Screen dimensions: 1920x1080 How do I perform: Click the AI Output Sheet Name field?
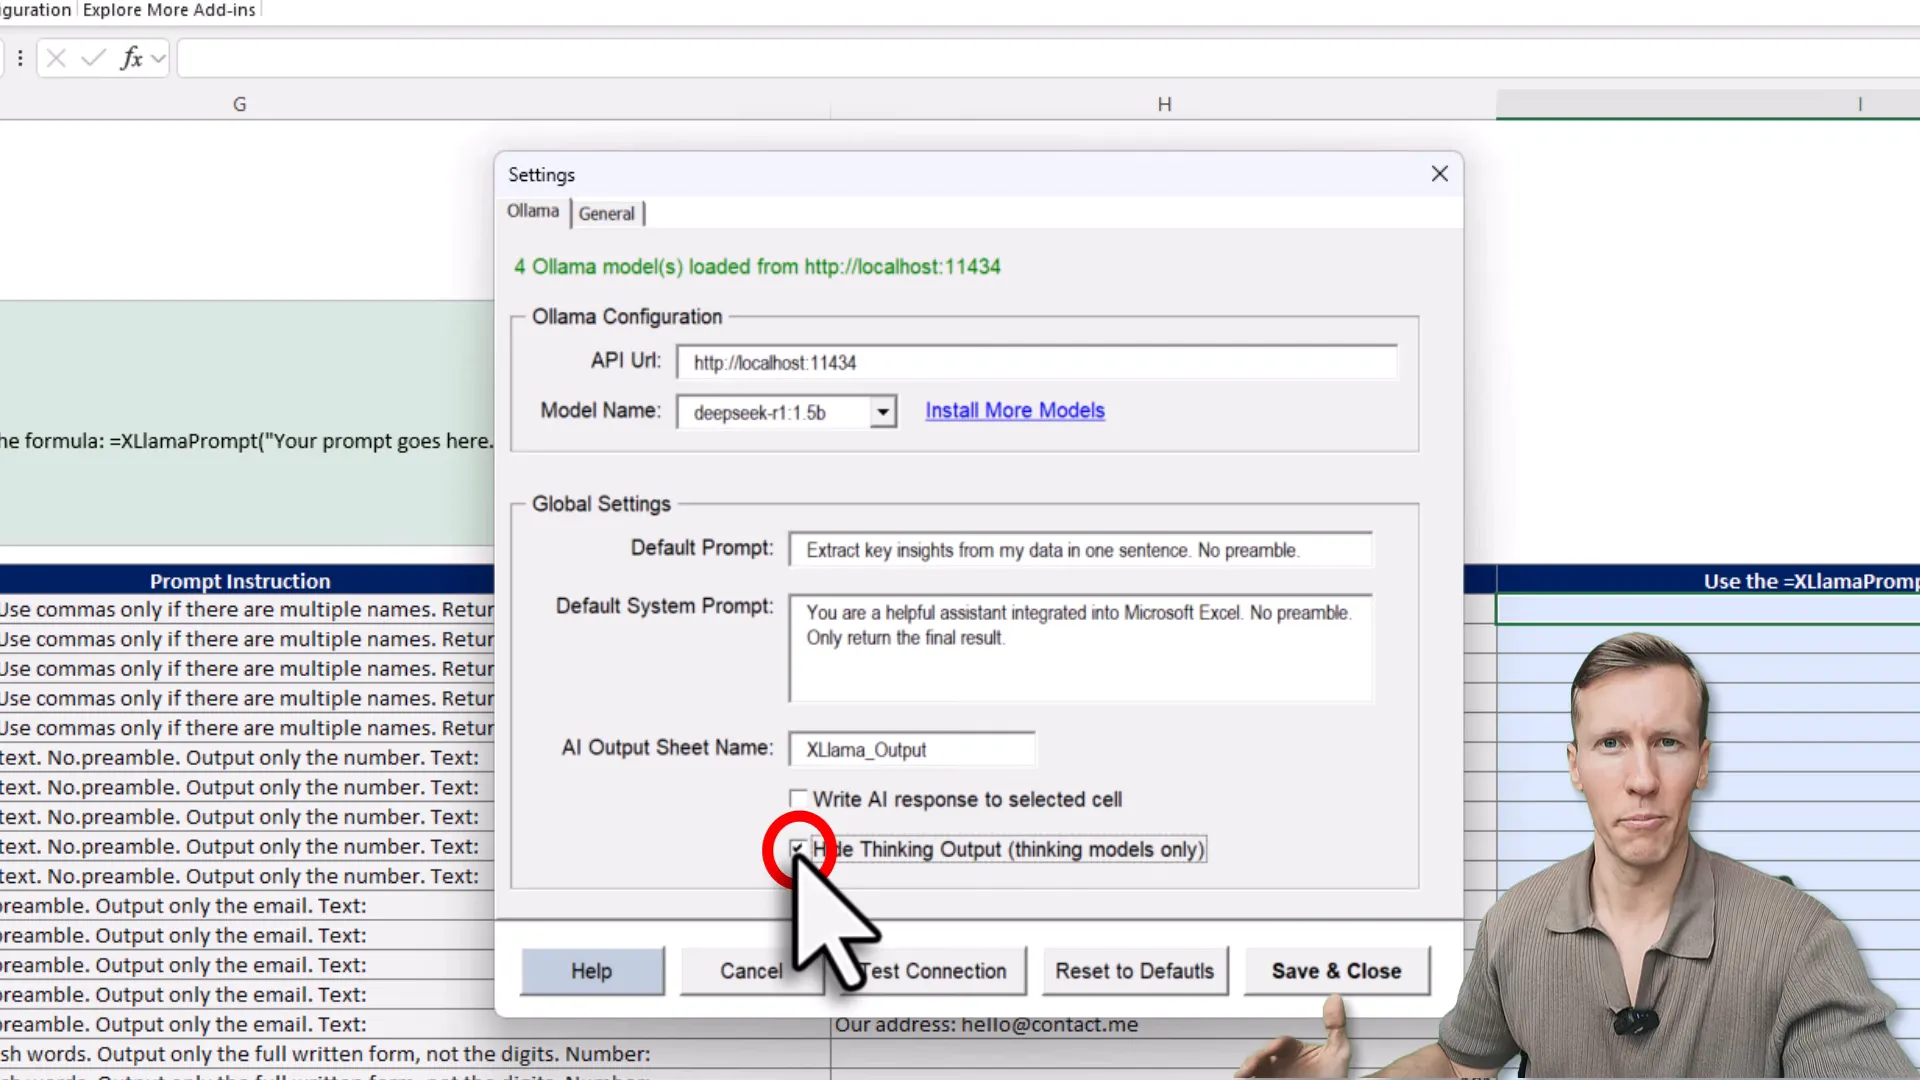(911, 749)
